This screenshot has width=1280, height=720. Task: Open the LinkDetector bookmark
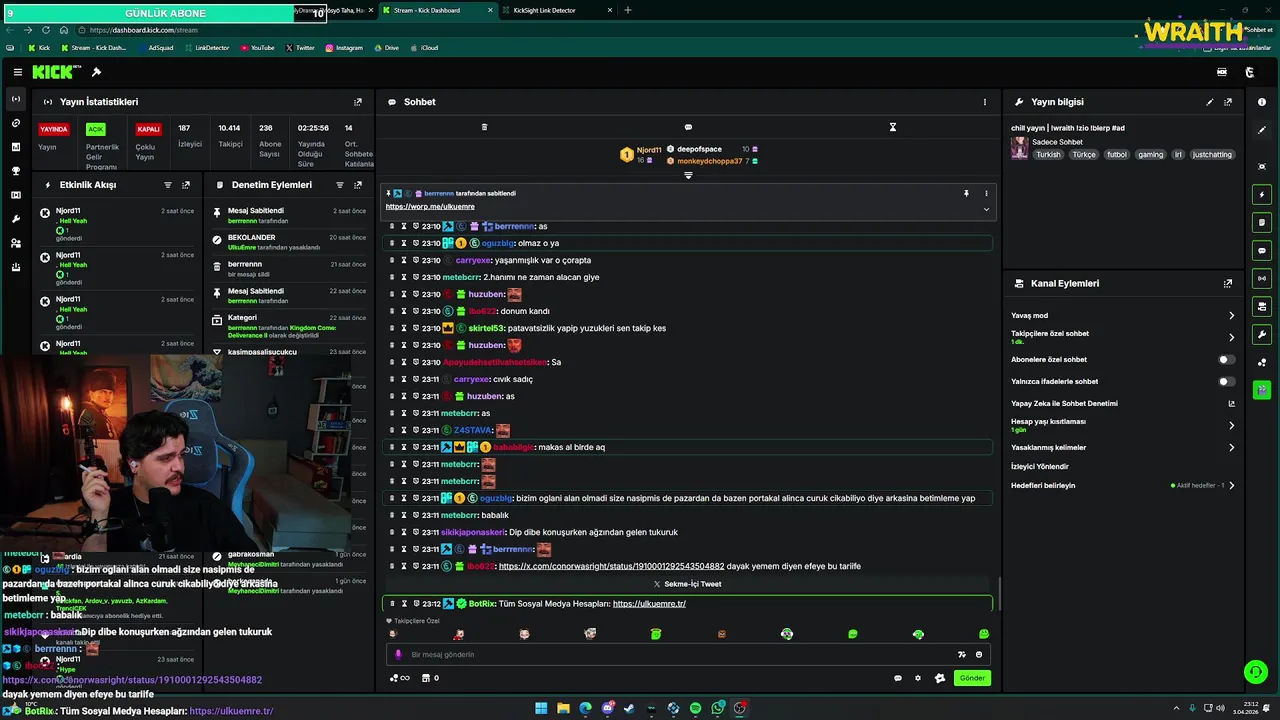(x=206, y=47)
